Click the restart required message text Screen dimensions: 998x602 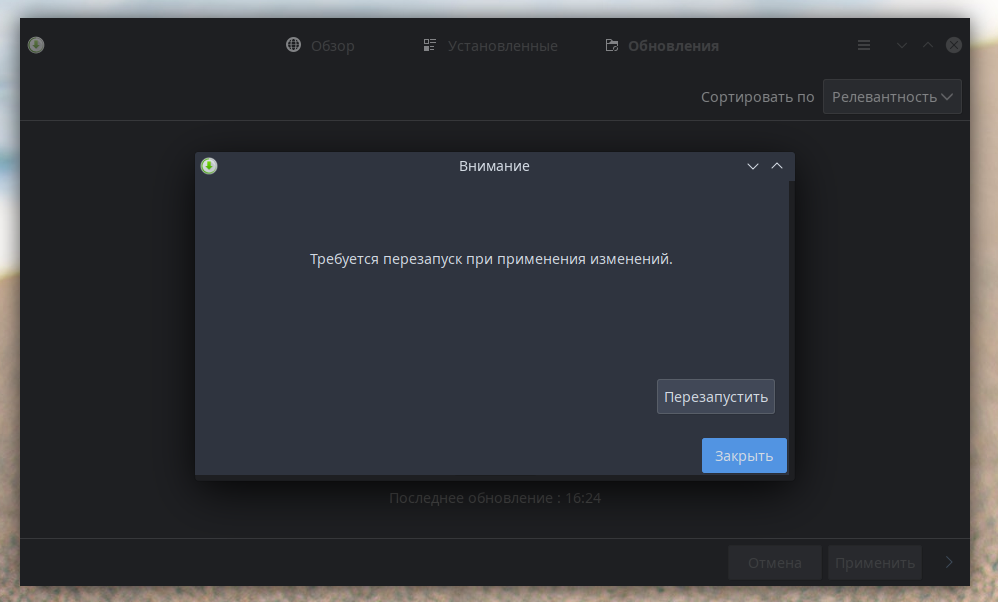(491, 259)
